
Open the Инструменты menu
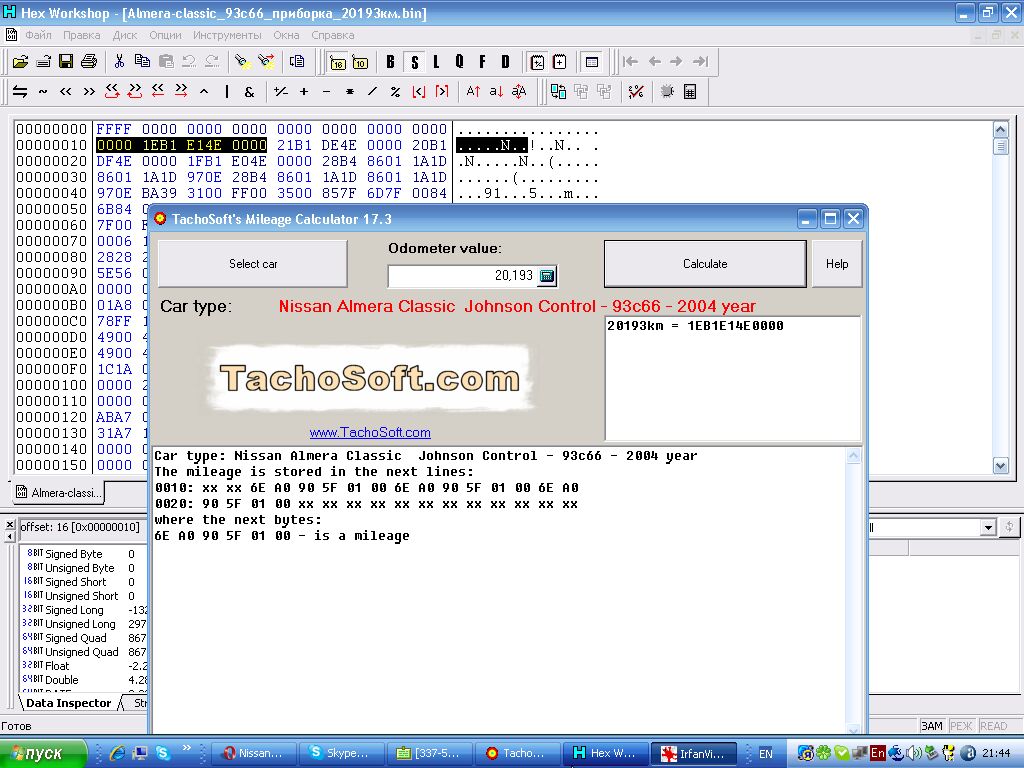[x=227, y=35]
